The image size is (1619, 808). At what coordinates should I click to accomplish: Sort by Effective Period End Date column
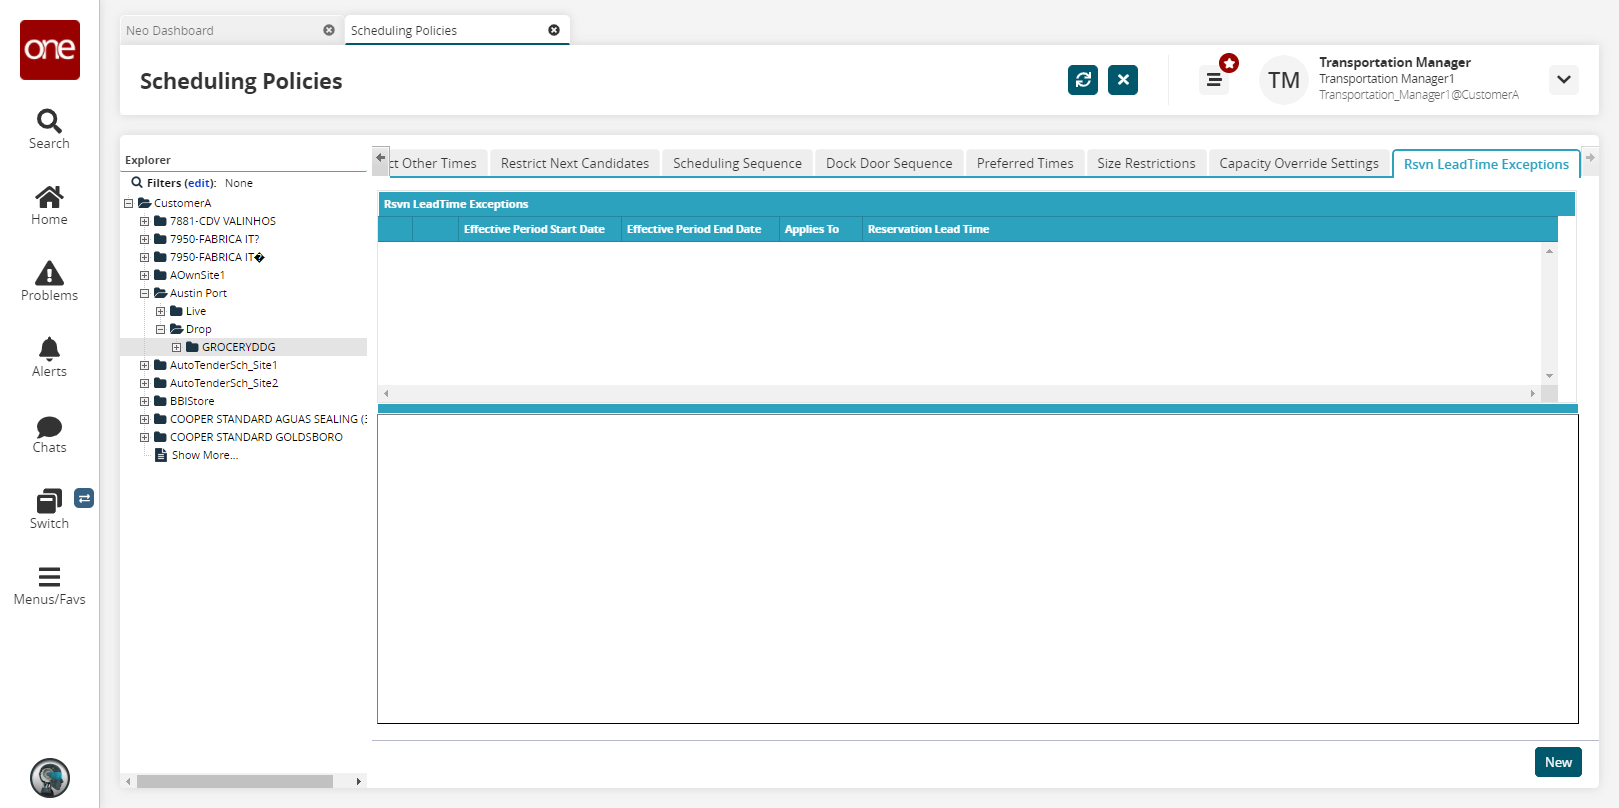tap(700, 229)
